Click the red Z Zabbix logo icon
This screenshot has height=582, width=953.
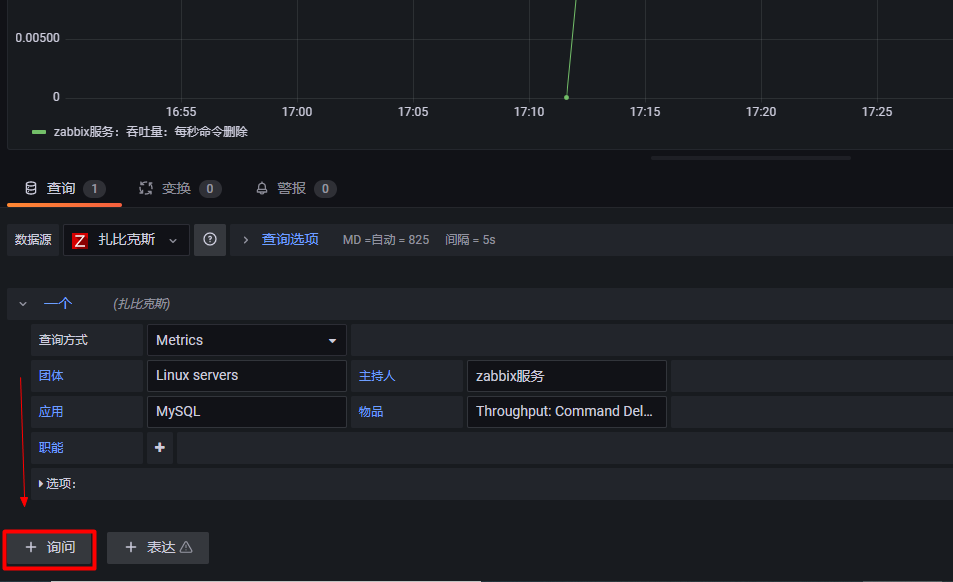80,241
